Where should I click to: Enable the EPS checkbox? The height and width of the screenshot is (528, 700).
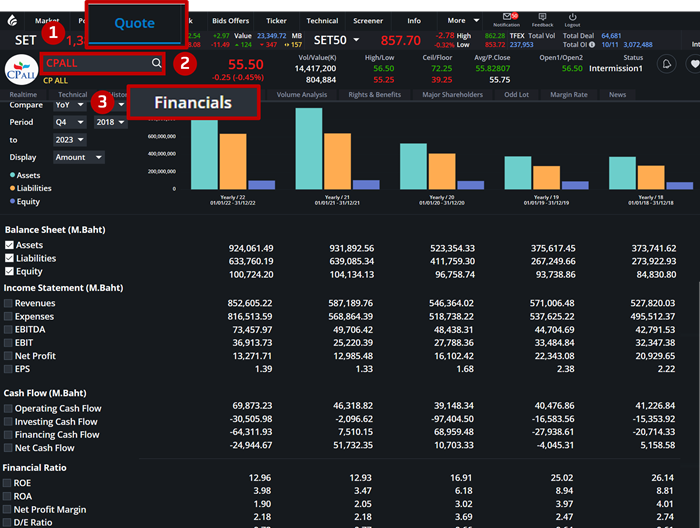(8, 369)
